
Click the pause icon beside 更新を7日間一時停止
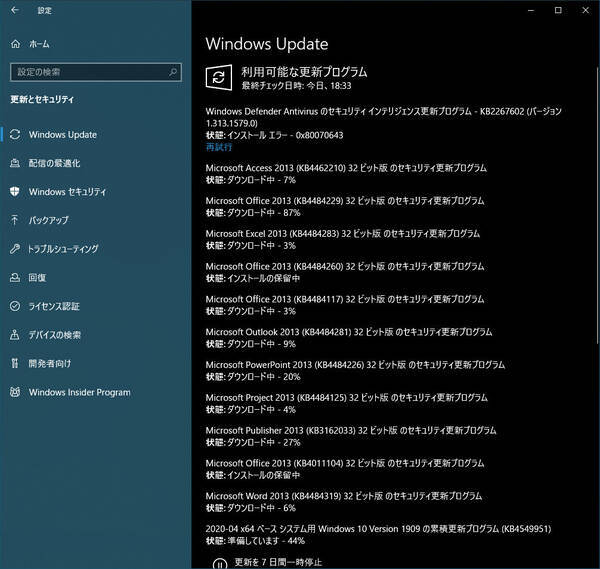pyautogui.click(x=219, y=564)
